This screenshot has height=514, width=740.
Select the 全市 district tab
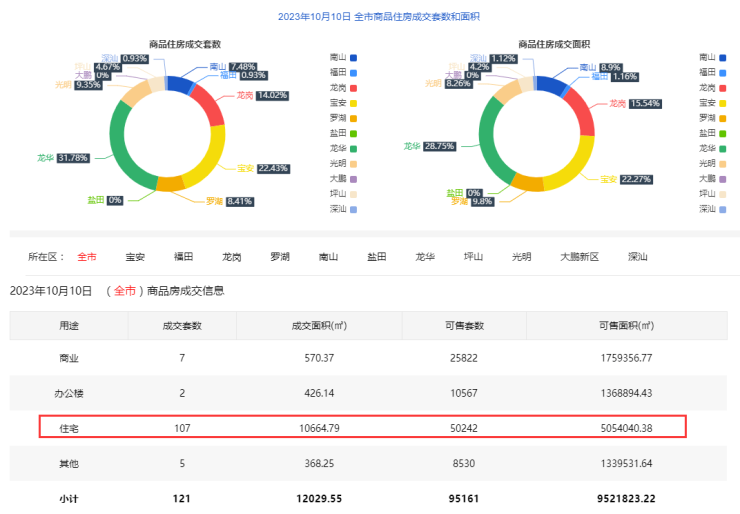(x=87, y=257)
